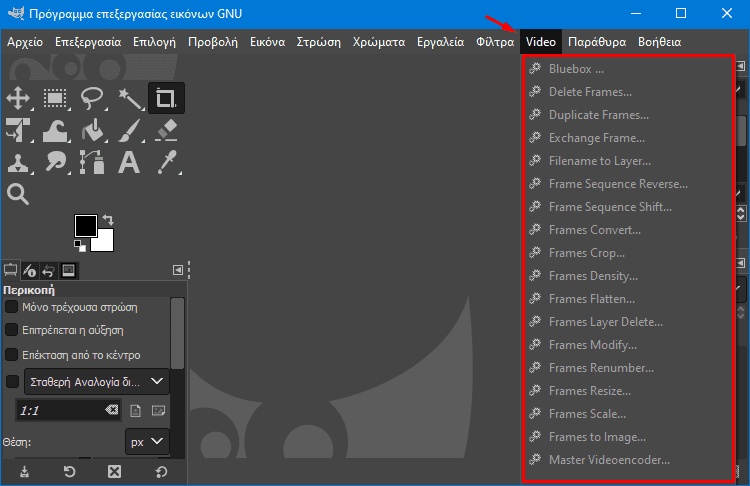Swap foreground and background colors

(x=108, y=220)
